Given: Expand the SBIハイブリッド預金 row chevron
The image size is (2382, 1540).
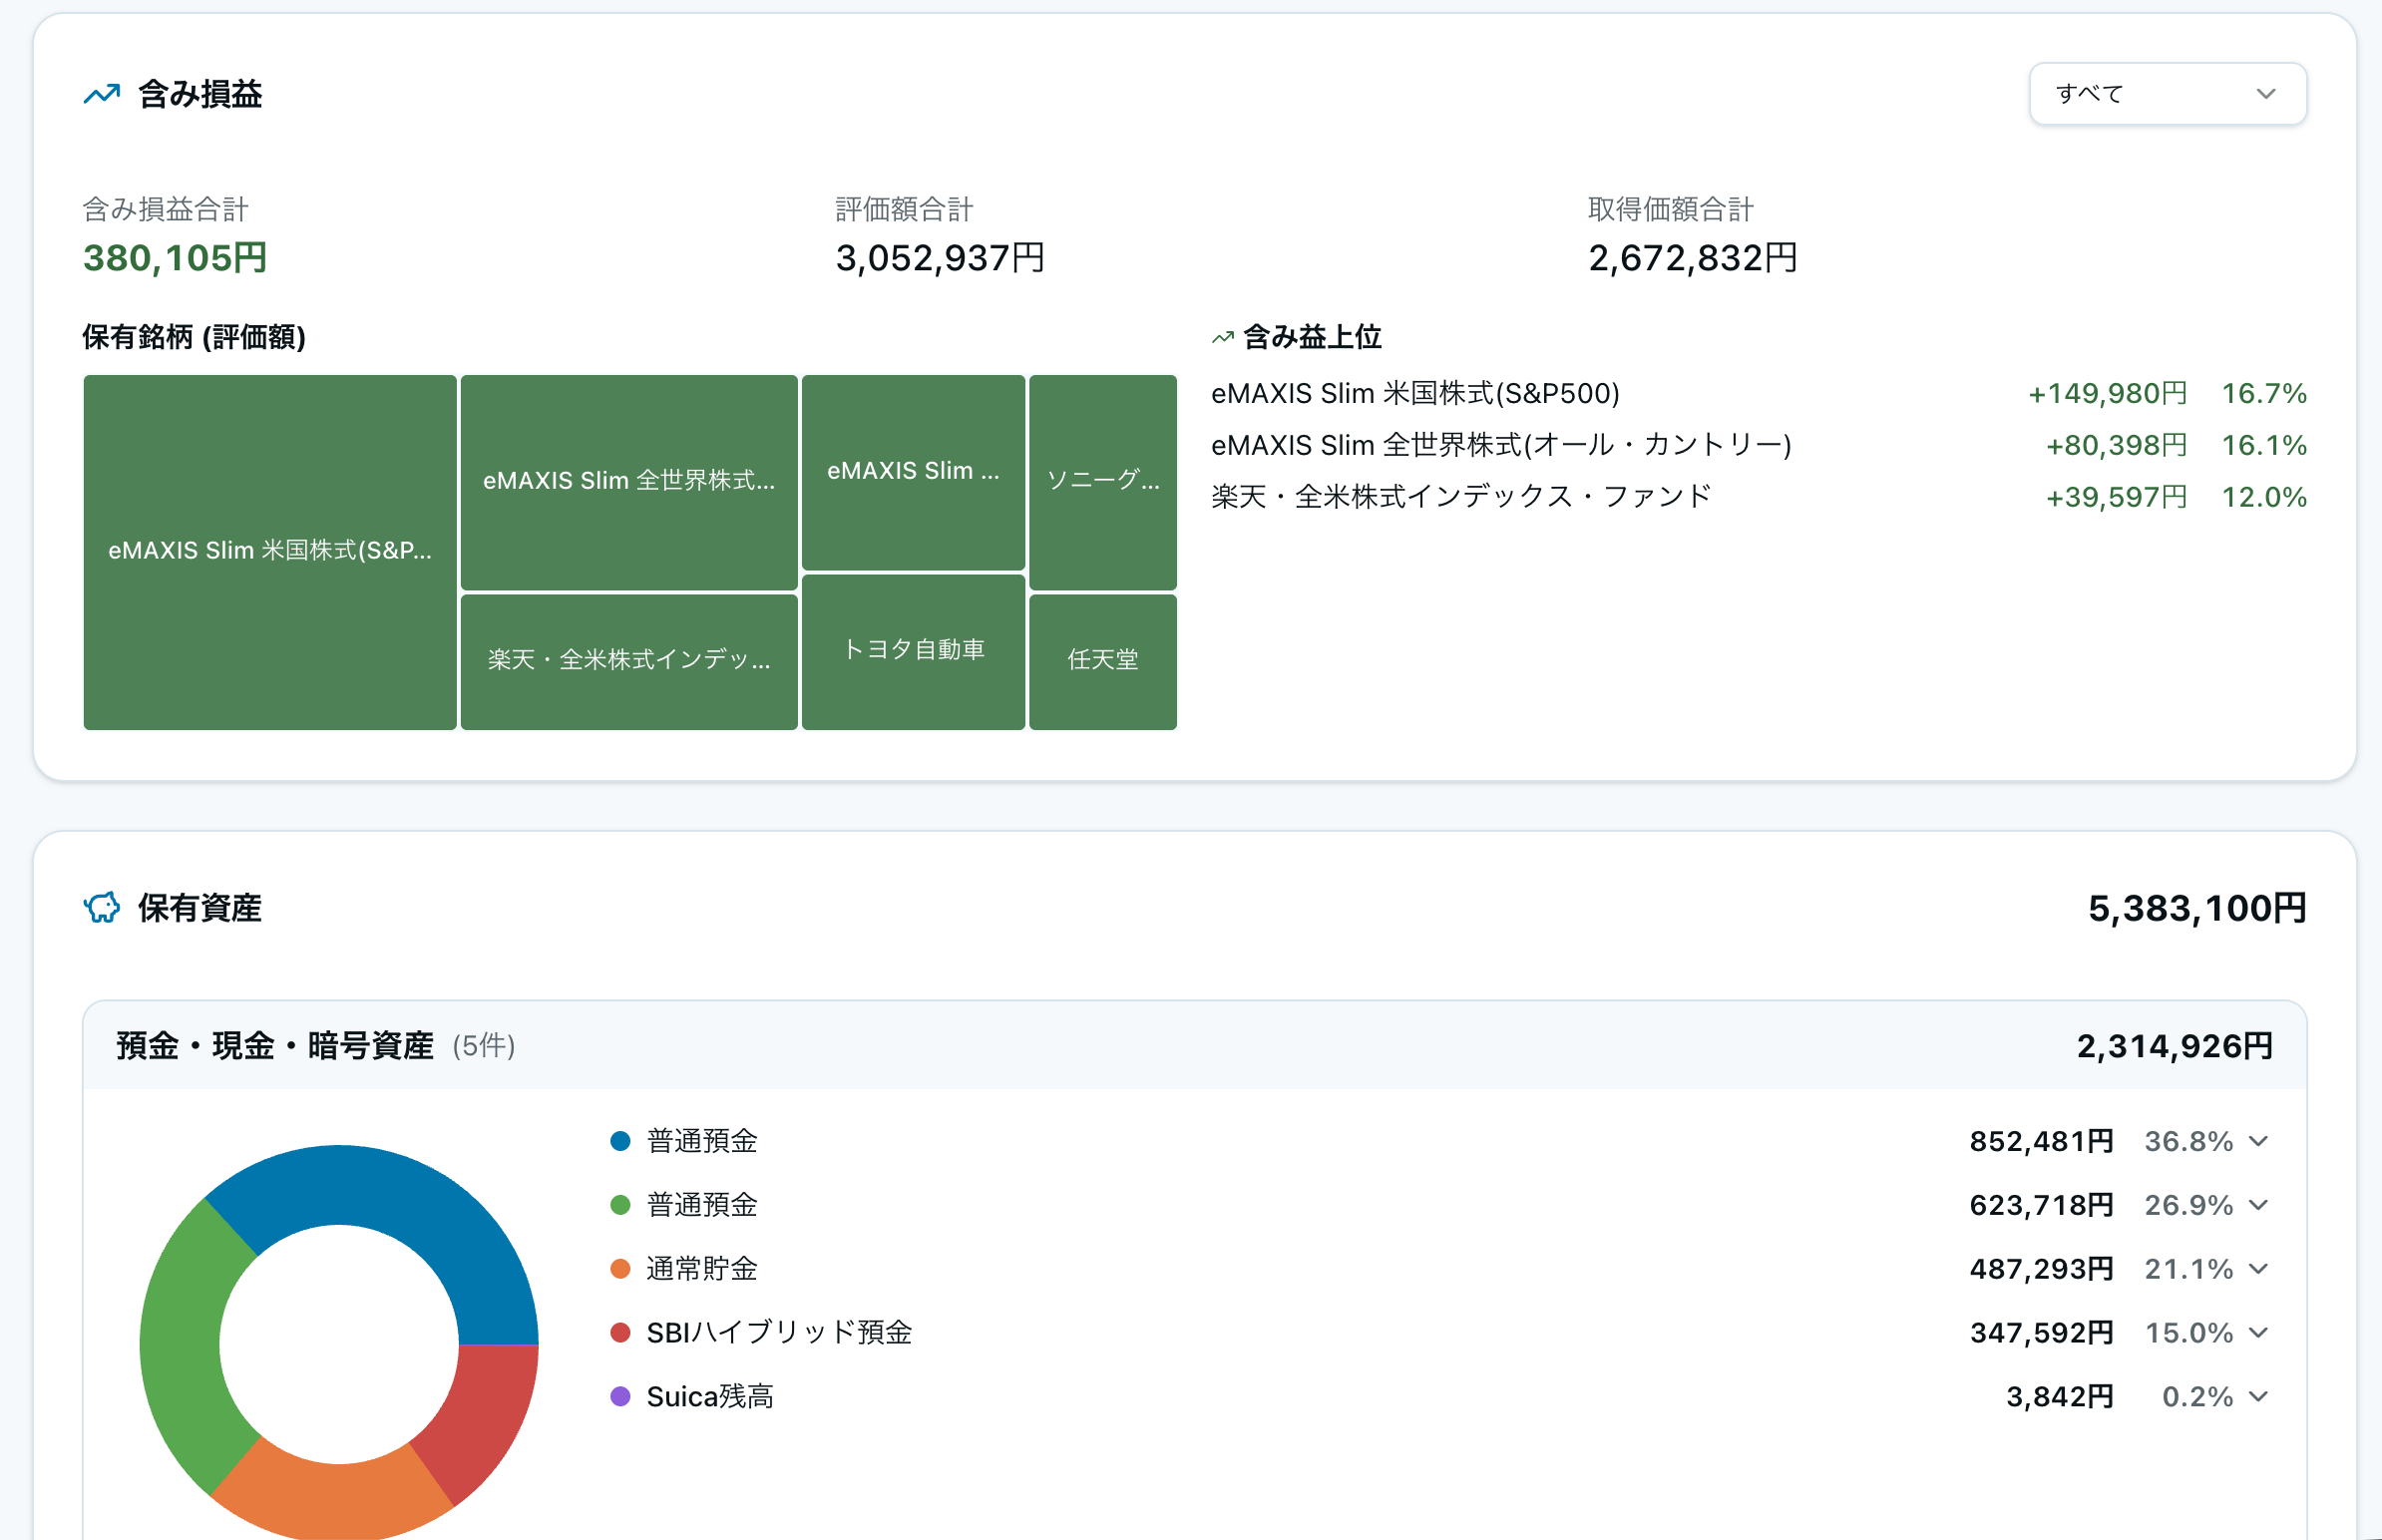Looking at the screenshot, I should [x=2258, y=1333].
